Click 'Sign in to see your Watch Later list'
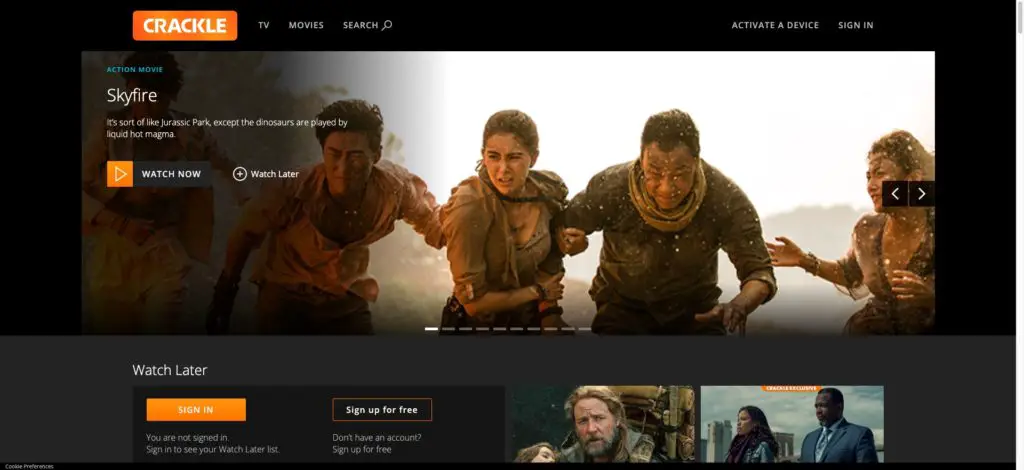 click(213, 450)
